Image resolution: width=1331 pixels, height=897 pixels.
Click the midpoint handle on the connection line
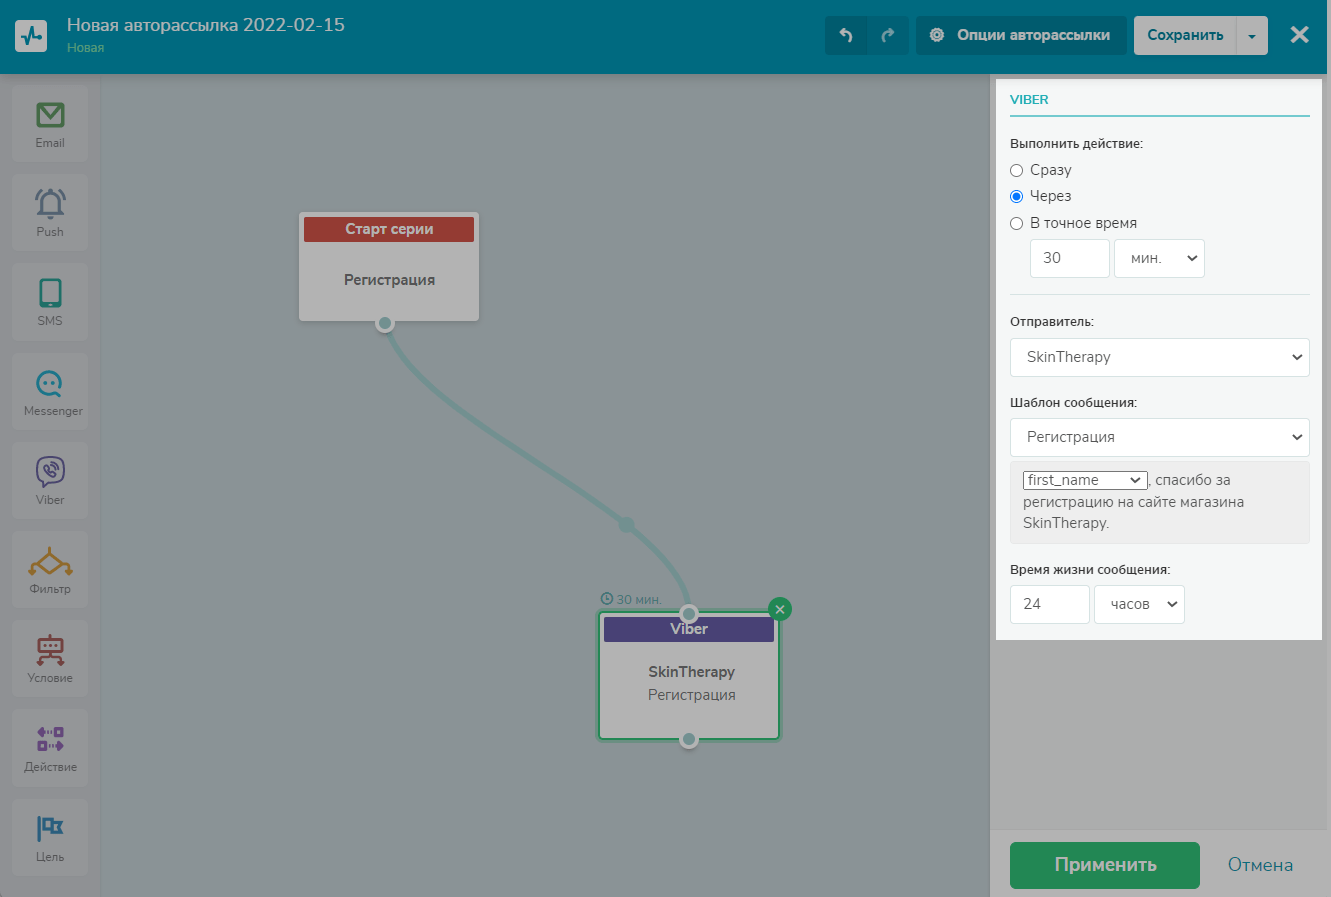[626, 525]
